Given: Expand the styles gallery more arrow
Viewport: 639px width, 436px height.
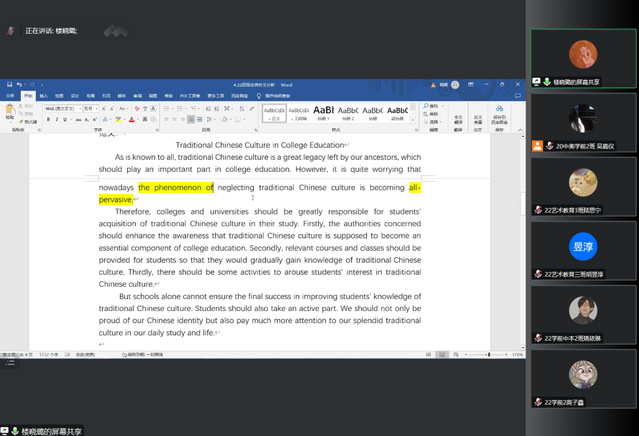Looking at the screenshot, I should pos(412,121).
